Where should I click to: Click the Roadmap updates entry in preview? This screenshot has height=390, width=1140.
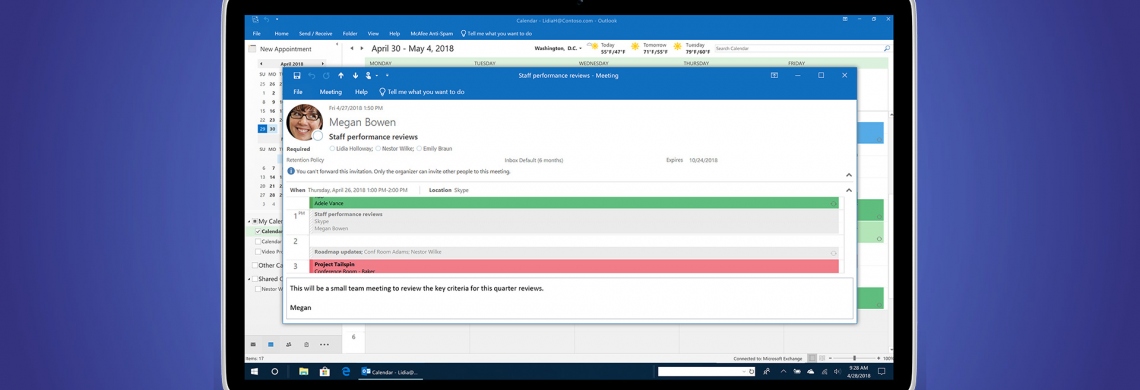click(x=574, y=252)
